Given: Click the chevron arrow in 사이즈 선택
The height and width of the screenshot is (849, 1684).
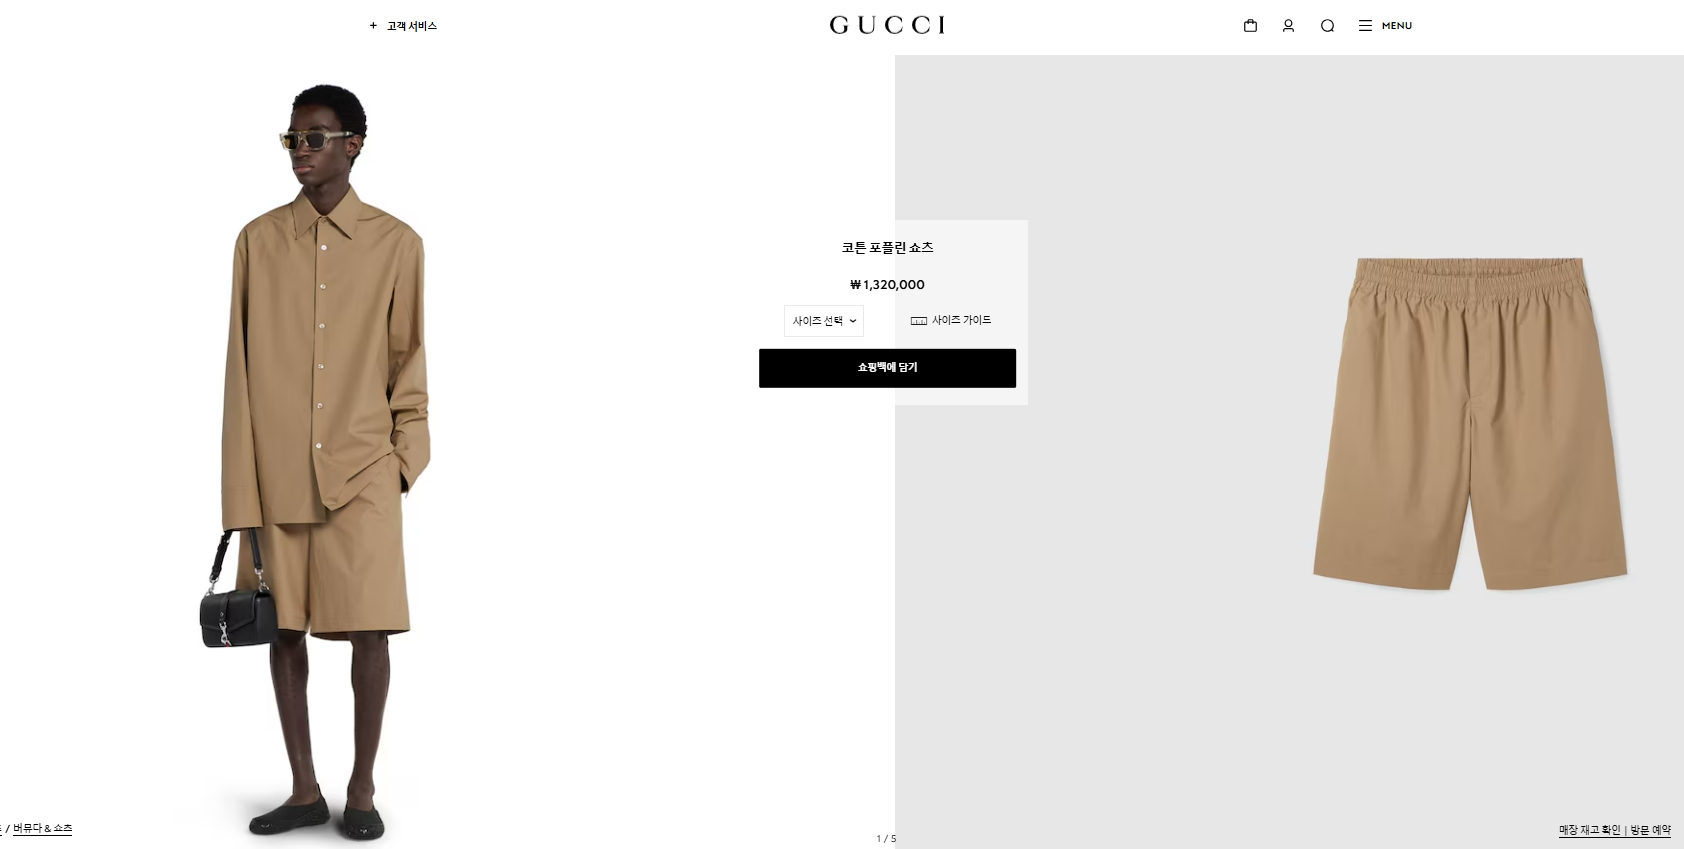Looking at the screenshot, I should coord(853,321).
